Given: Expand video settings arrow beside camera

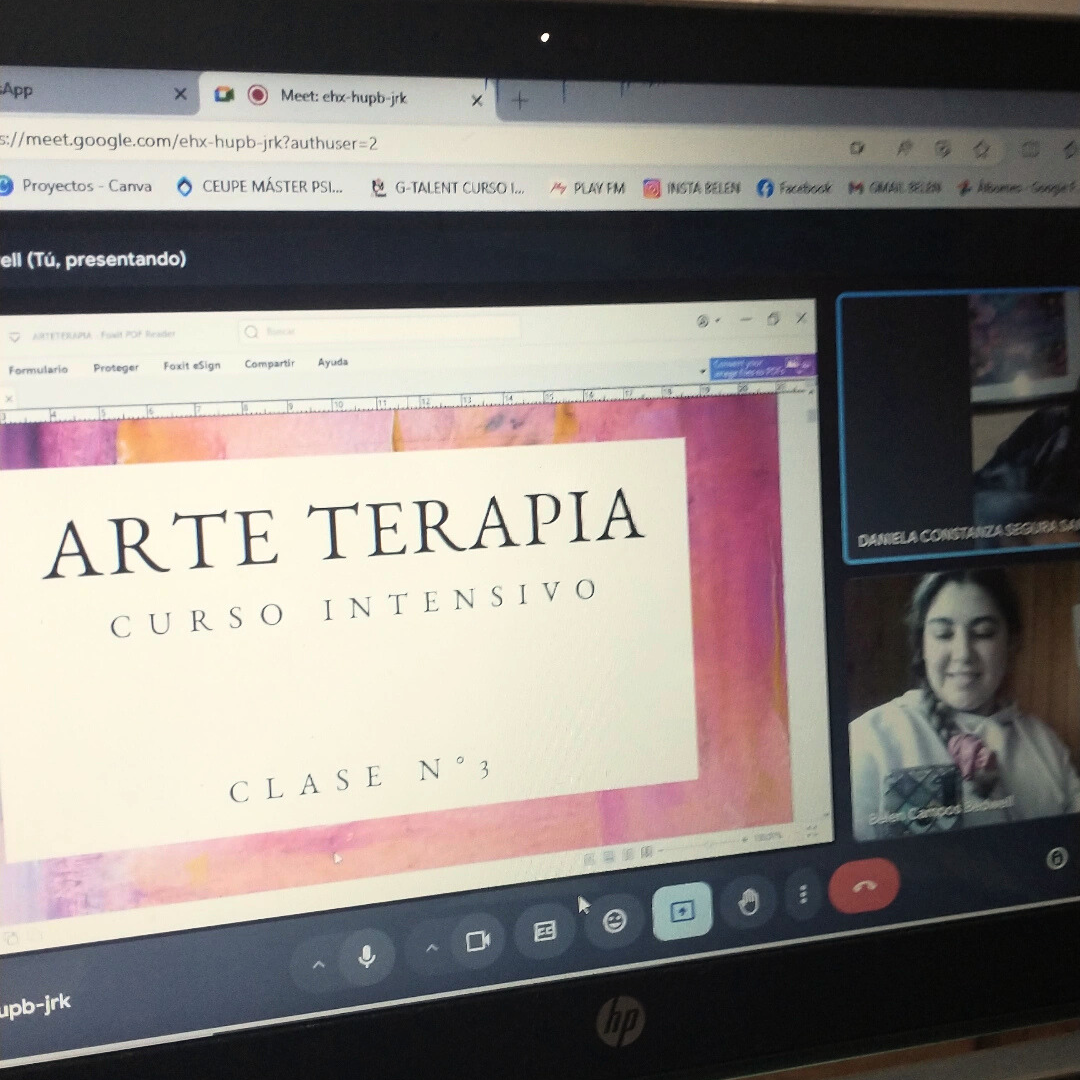Looking at the screenshot, I should 432,948.
